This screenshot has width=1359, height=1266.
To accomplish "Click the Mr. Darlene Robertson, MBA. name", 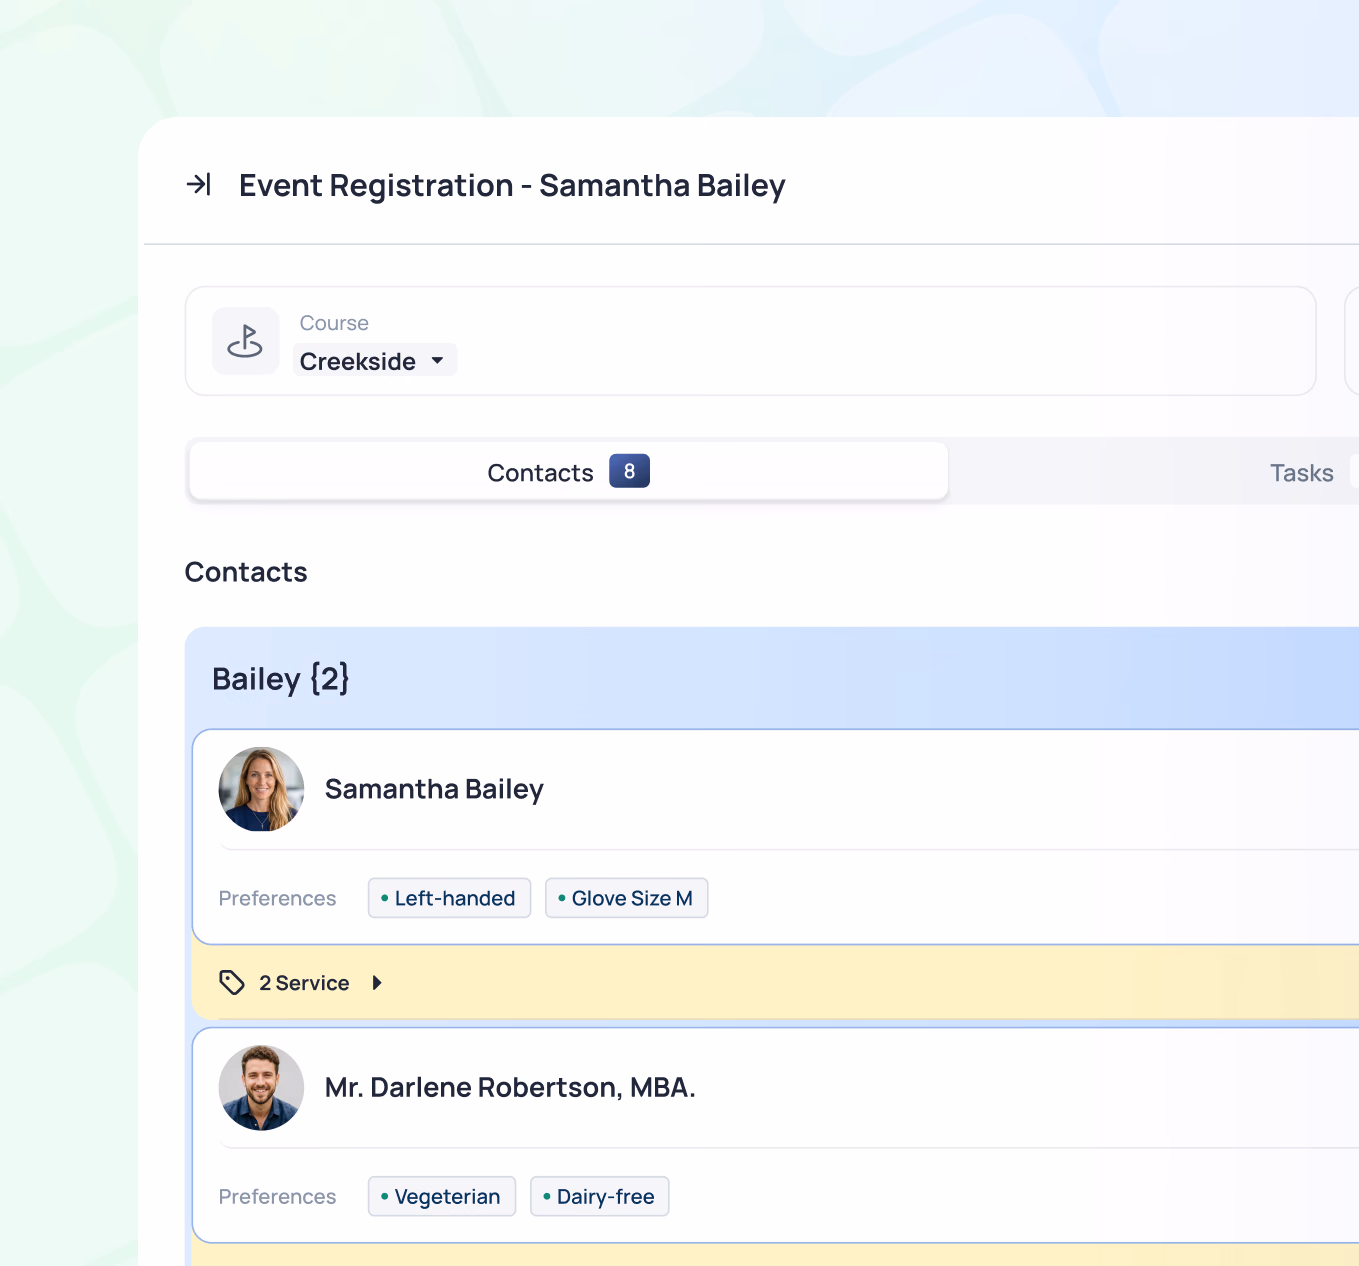I will [510, 1088].
